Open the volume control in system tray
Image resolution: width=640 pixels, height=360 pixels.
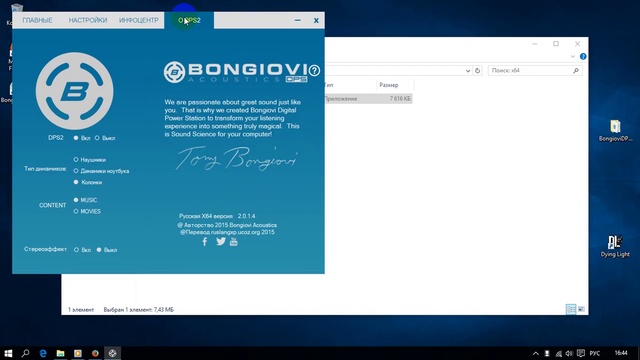(x=569, y=353)
